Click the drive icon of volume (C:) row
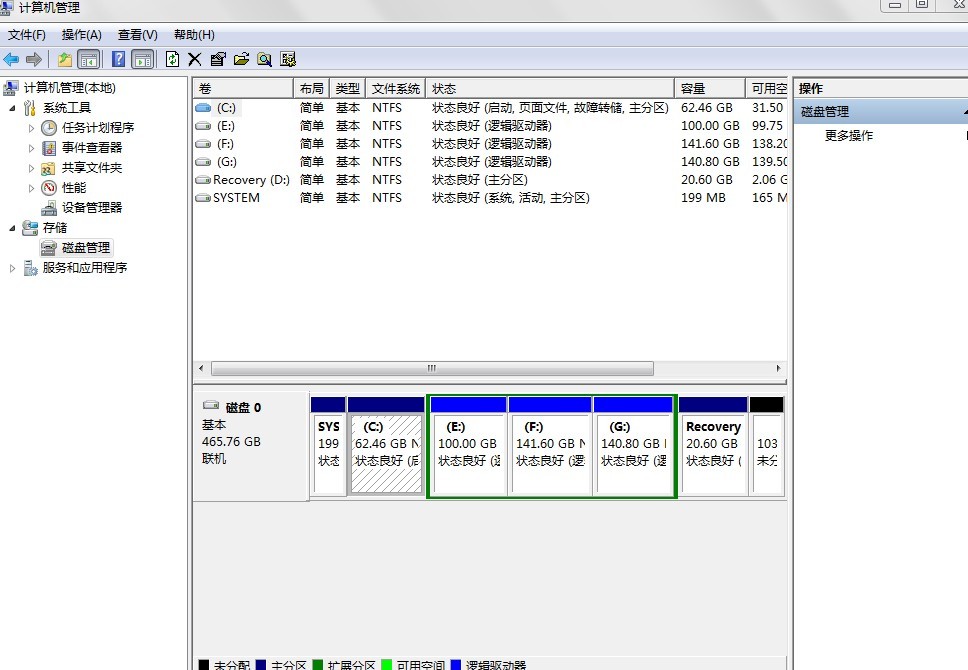The width and height of the screenshot is (968, 670). pos(203,107)
